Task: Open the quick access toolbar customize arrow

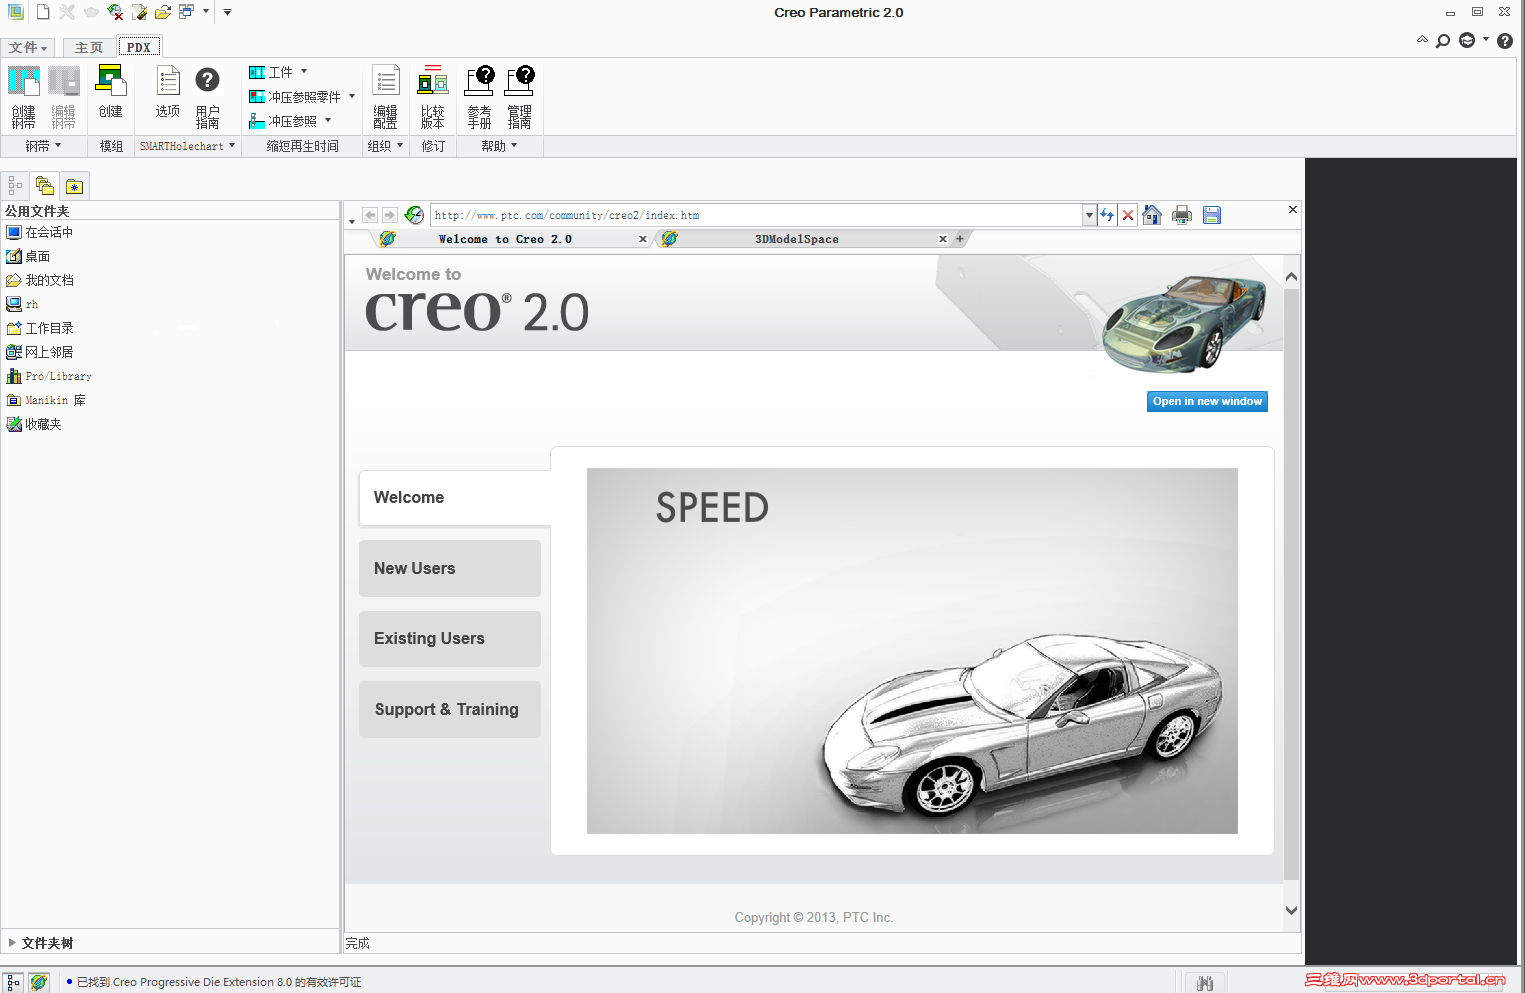Action: point(227,13)
